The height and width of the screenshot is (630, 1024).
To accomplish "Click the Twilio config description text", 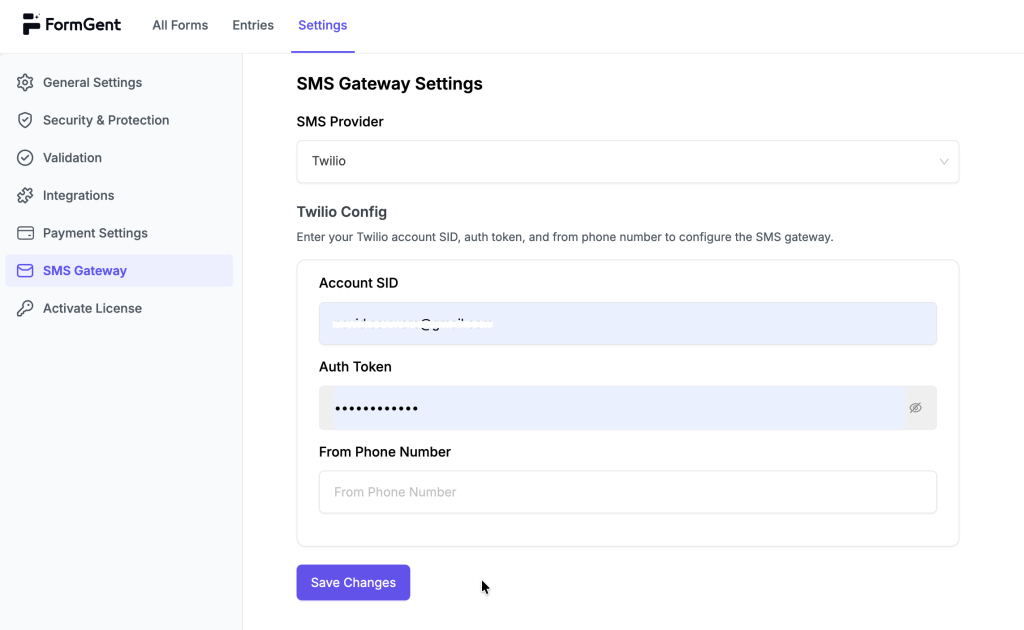I will pyautogui.click(x=565, y=237).
